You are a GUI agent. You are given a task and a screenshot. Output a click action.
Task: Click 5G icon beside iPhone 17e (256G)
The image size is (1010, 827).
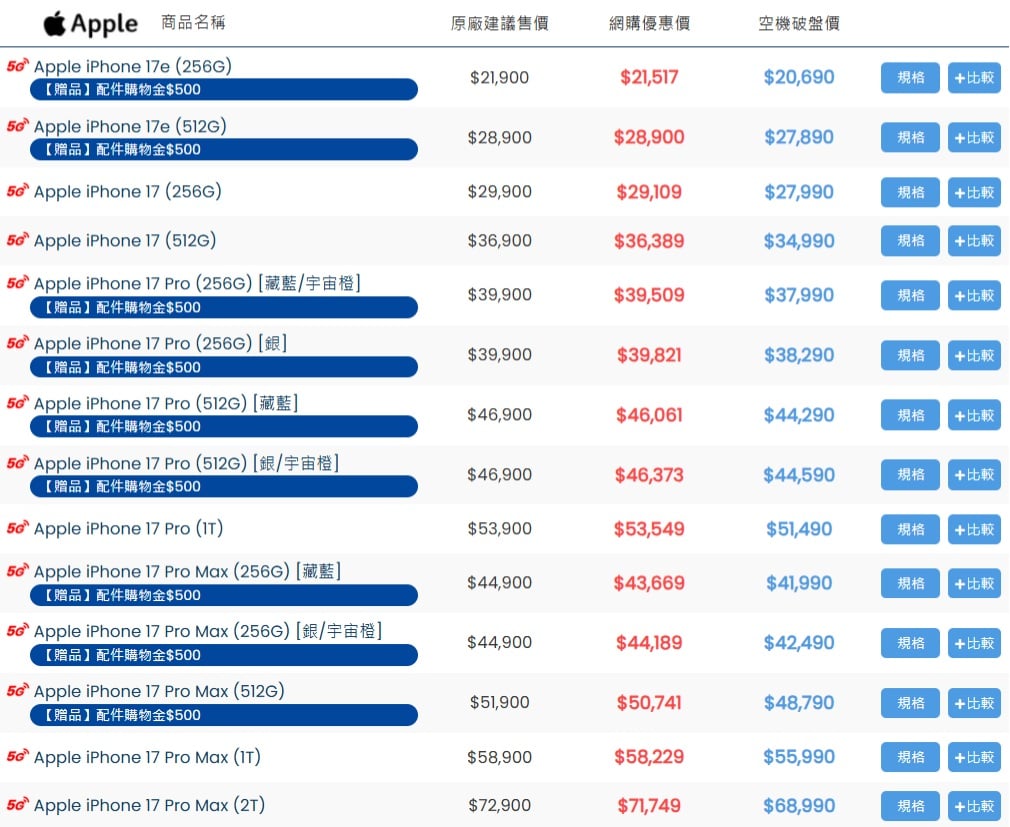(17, 66)
